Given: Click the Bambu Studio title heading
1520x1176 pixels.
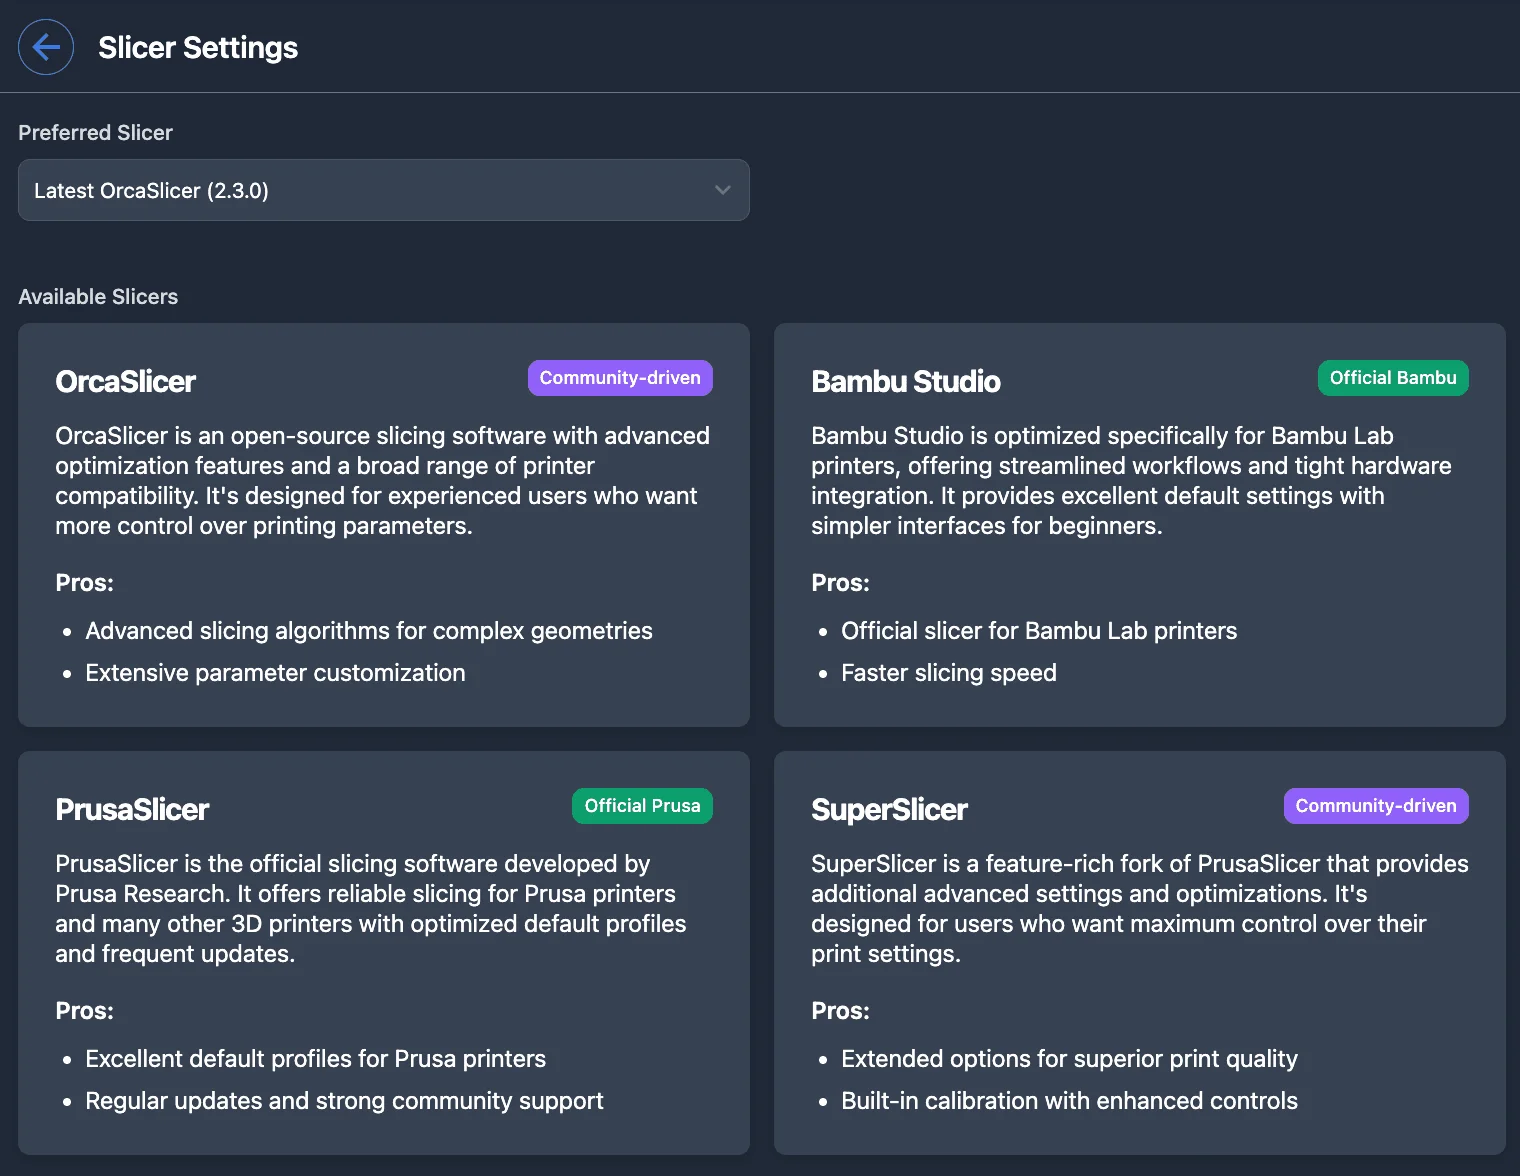Looking at the screenshot, I should pyautogui.click(x=905, y=381).
